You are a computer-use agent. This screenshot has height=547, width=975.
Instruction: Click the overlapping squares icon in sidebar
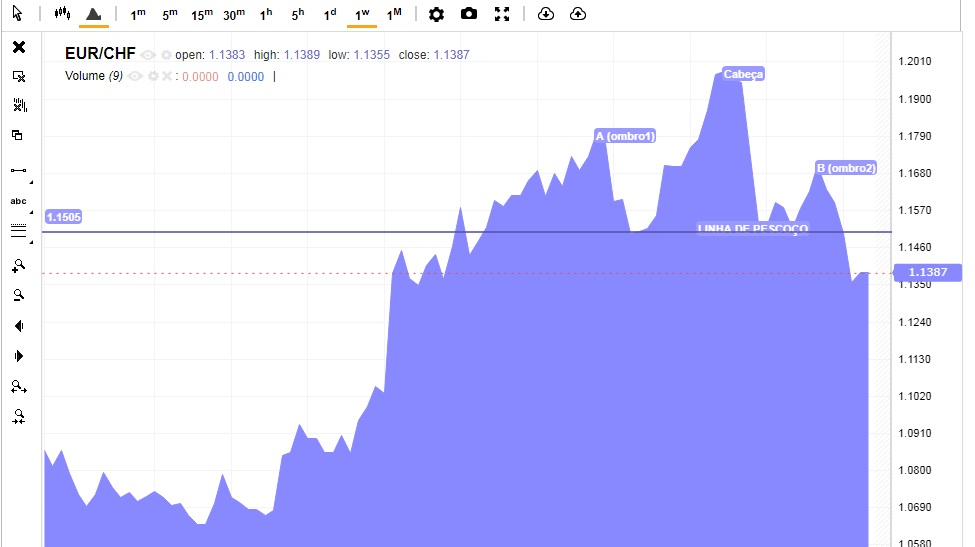click(x=18, y=135)
